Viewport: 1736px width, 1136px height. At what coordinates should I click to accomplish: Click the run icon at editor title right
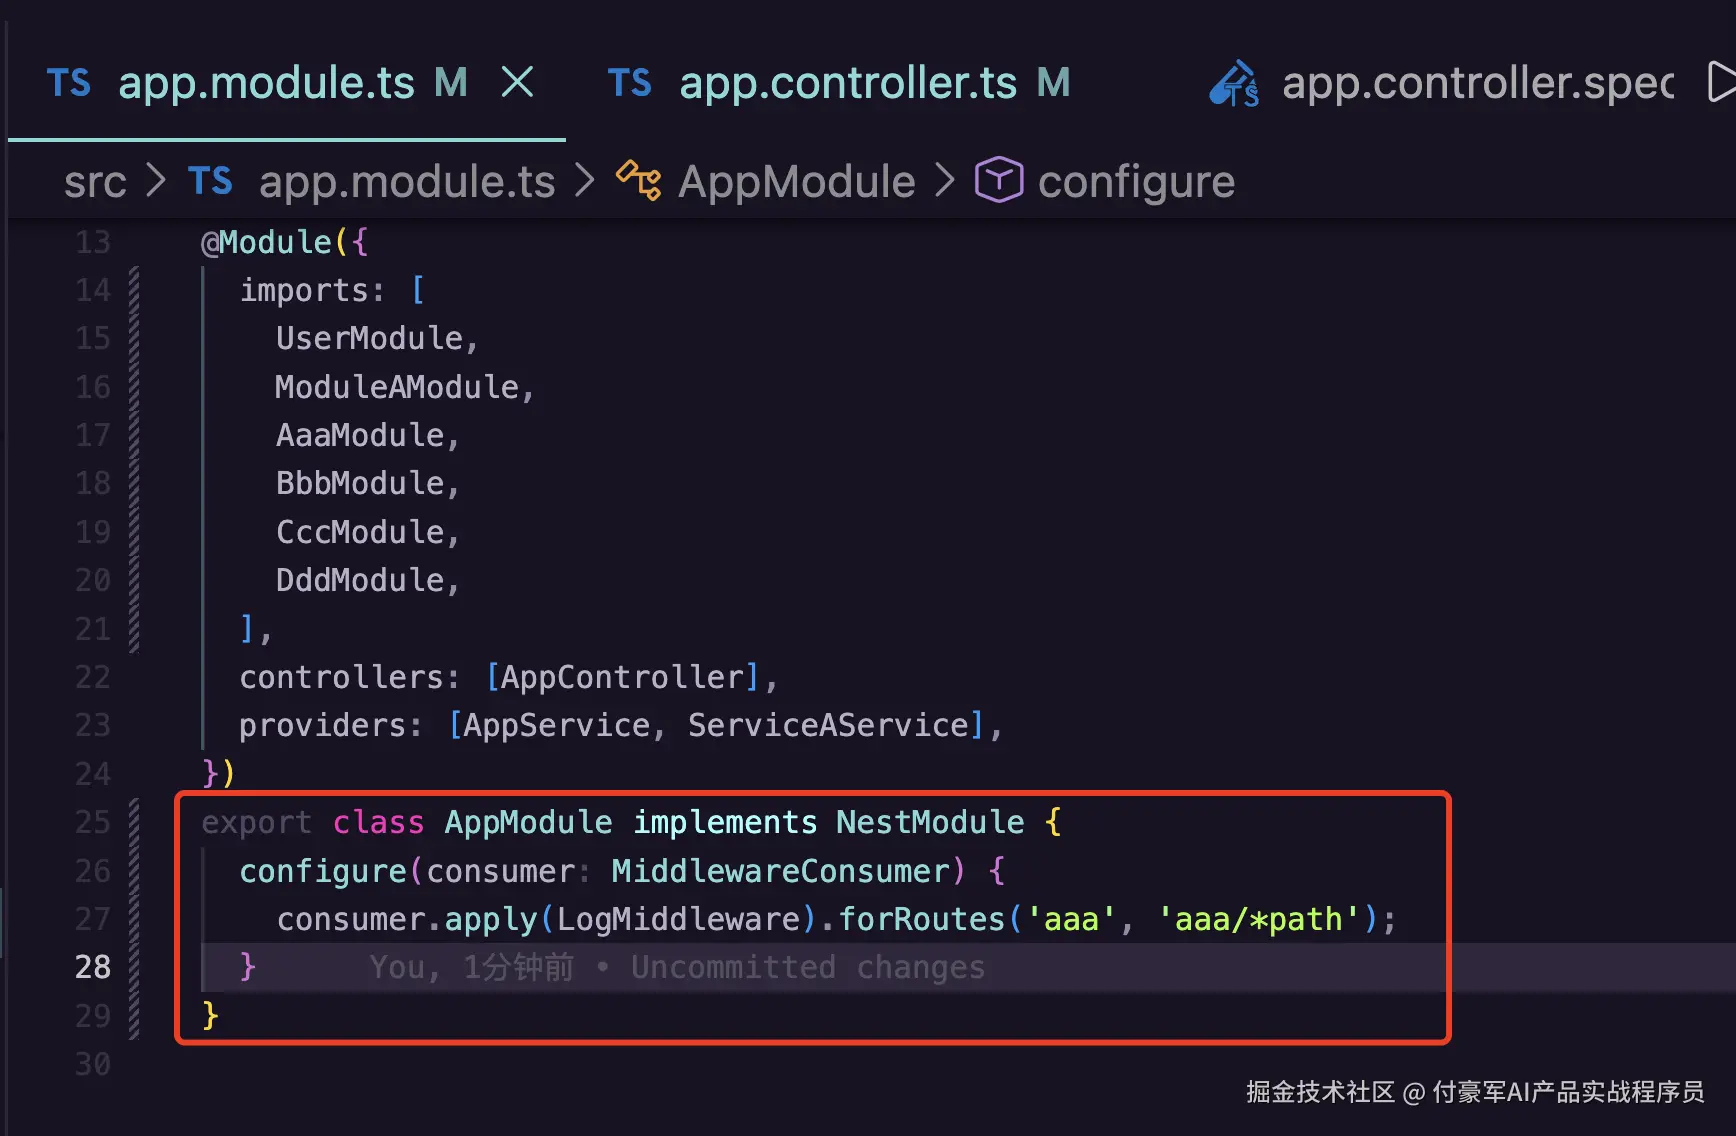[1721, 82]
